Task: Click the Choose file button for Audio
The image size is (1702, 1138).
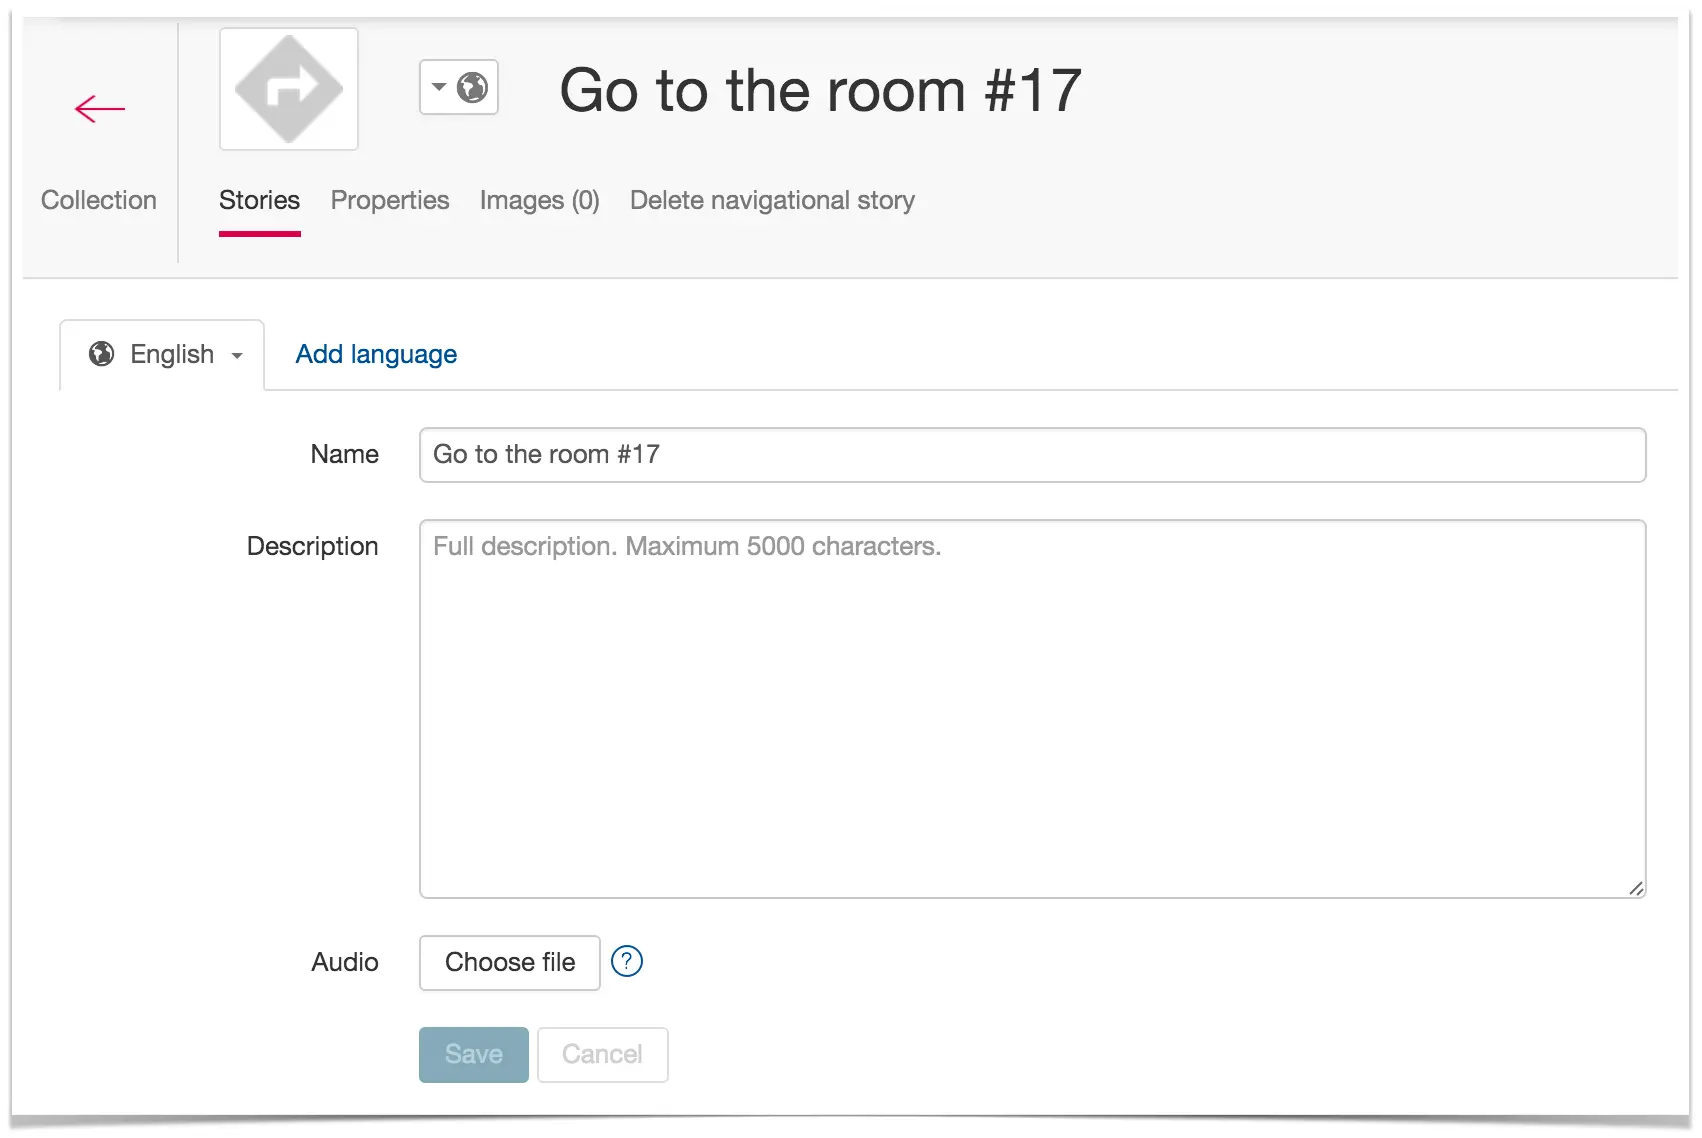Action: pyautogui.click(x=510, y=963)
